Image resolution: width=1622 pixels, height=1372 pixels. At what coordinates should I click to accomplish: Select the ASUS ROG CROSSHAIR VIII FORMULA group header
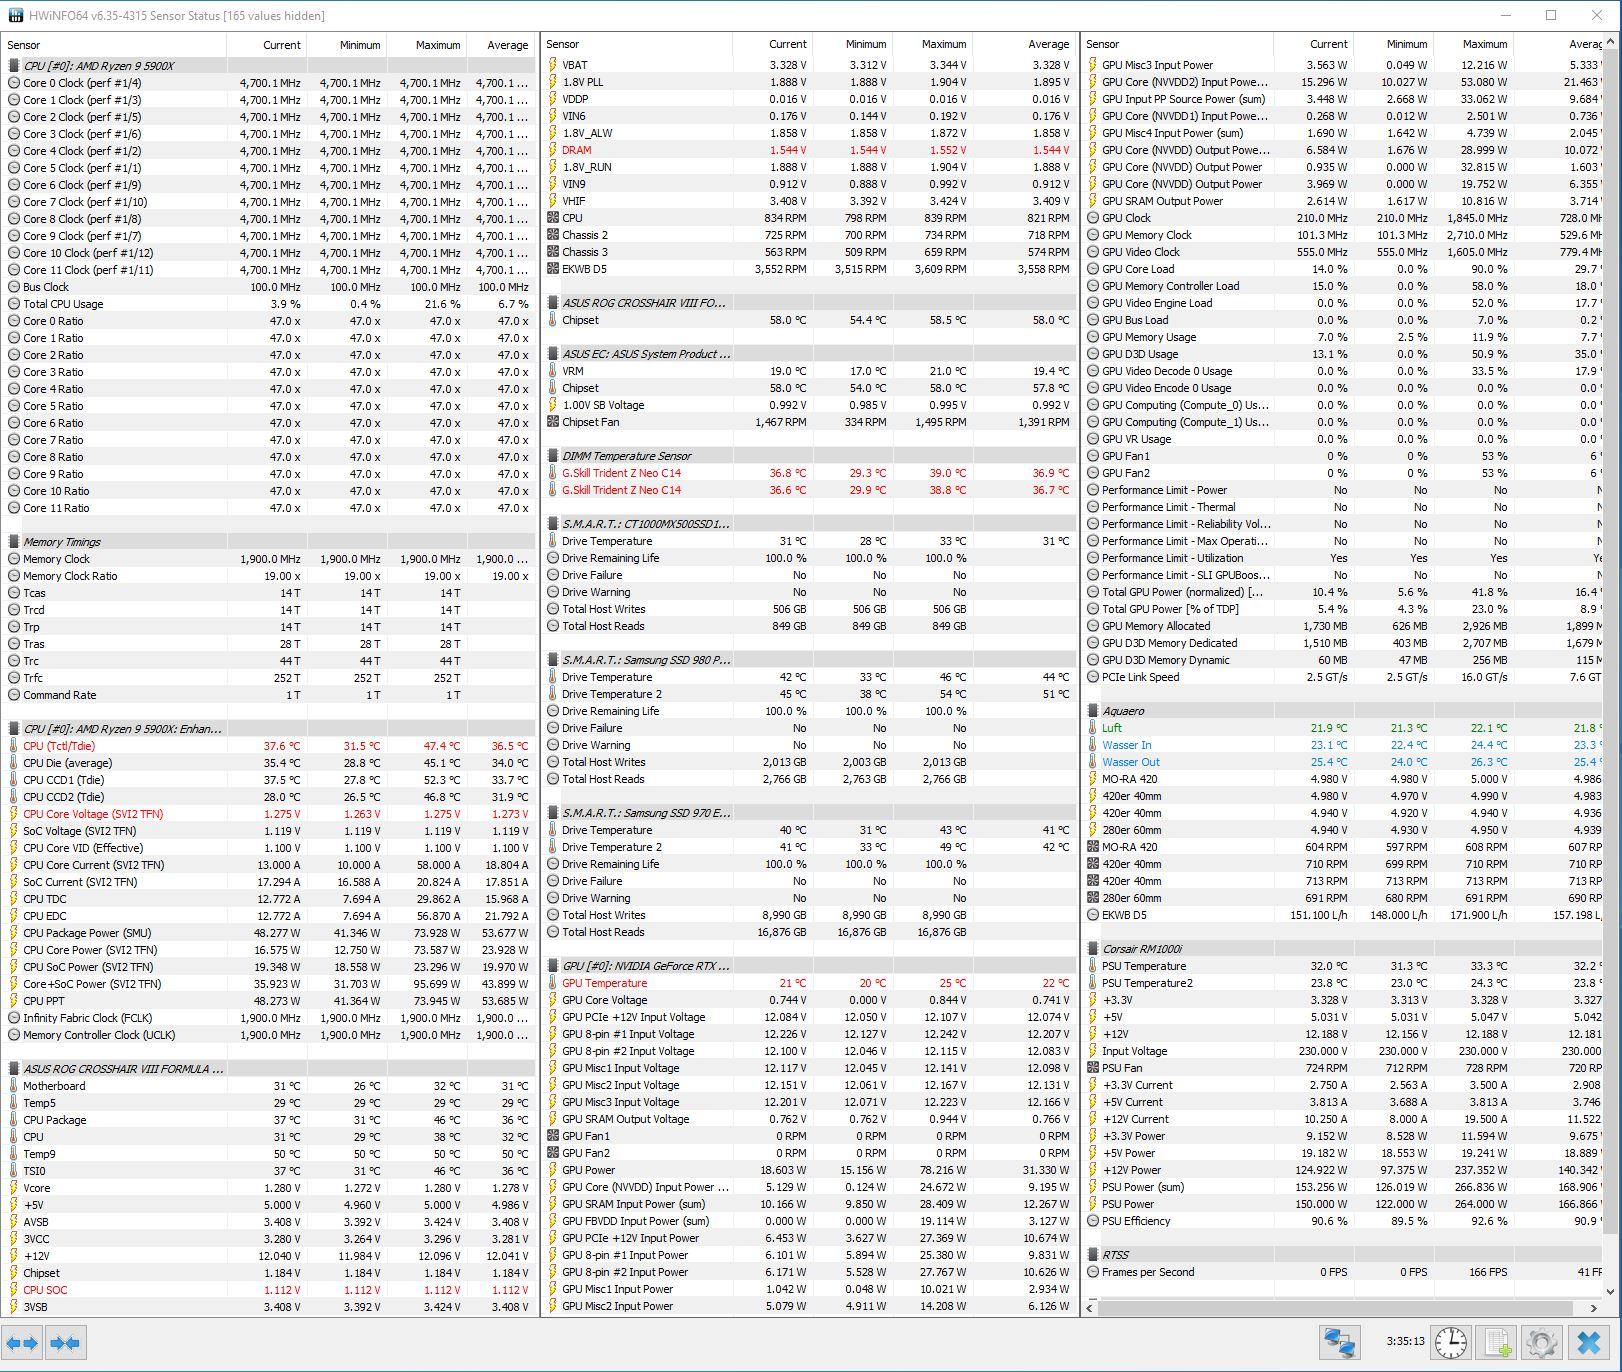[x=269, y=1069]
